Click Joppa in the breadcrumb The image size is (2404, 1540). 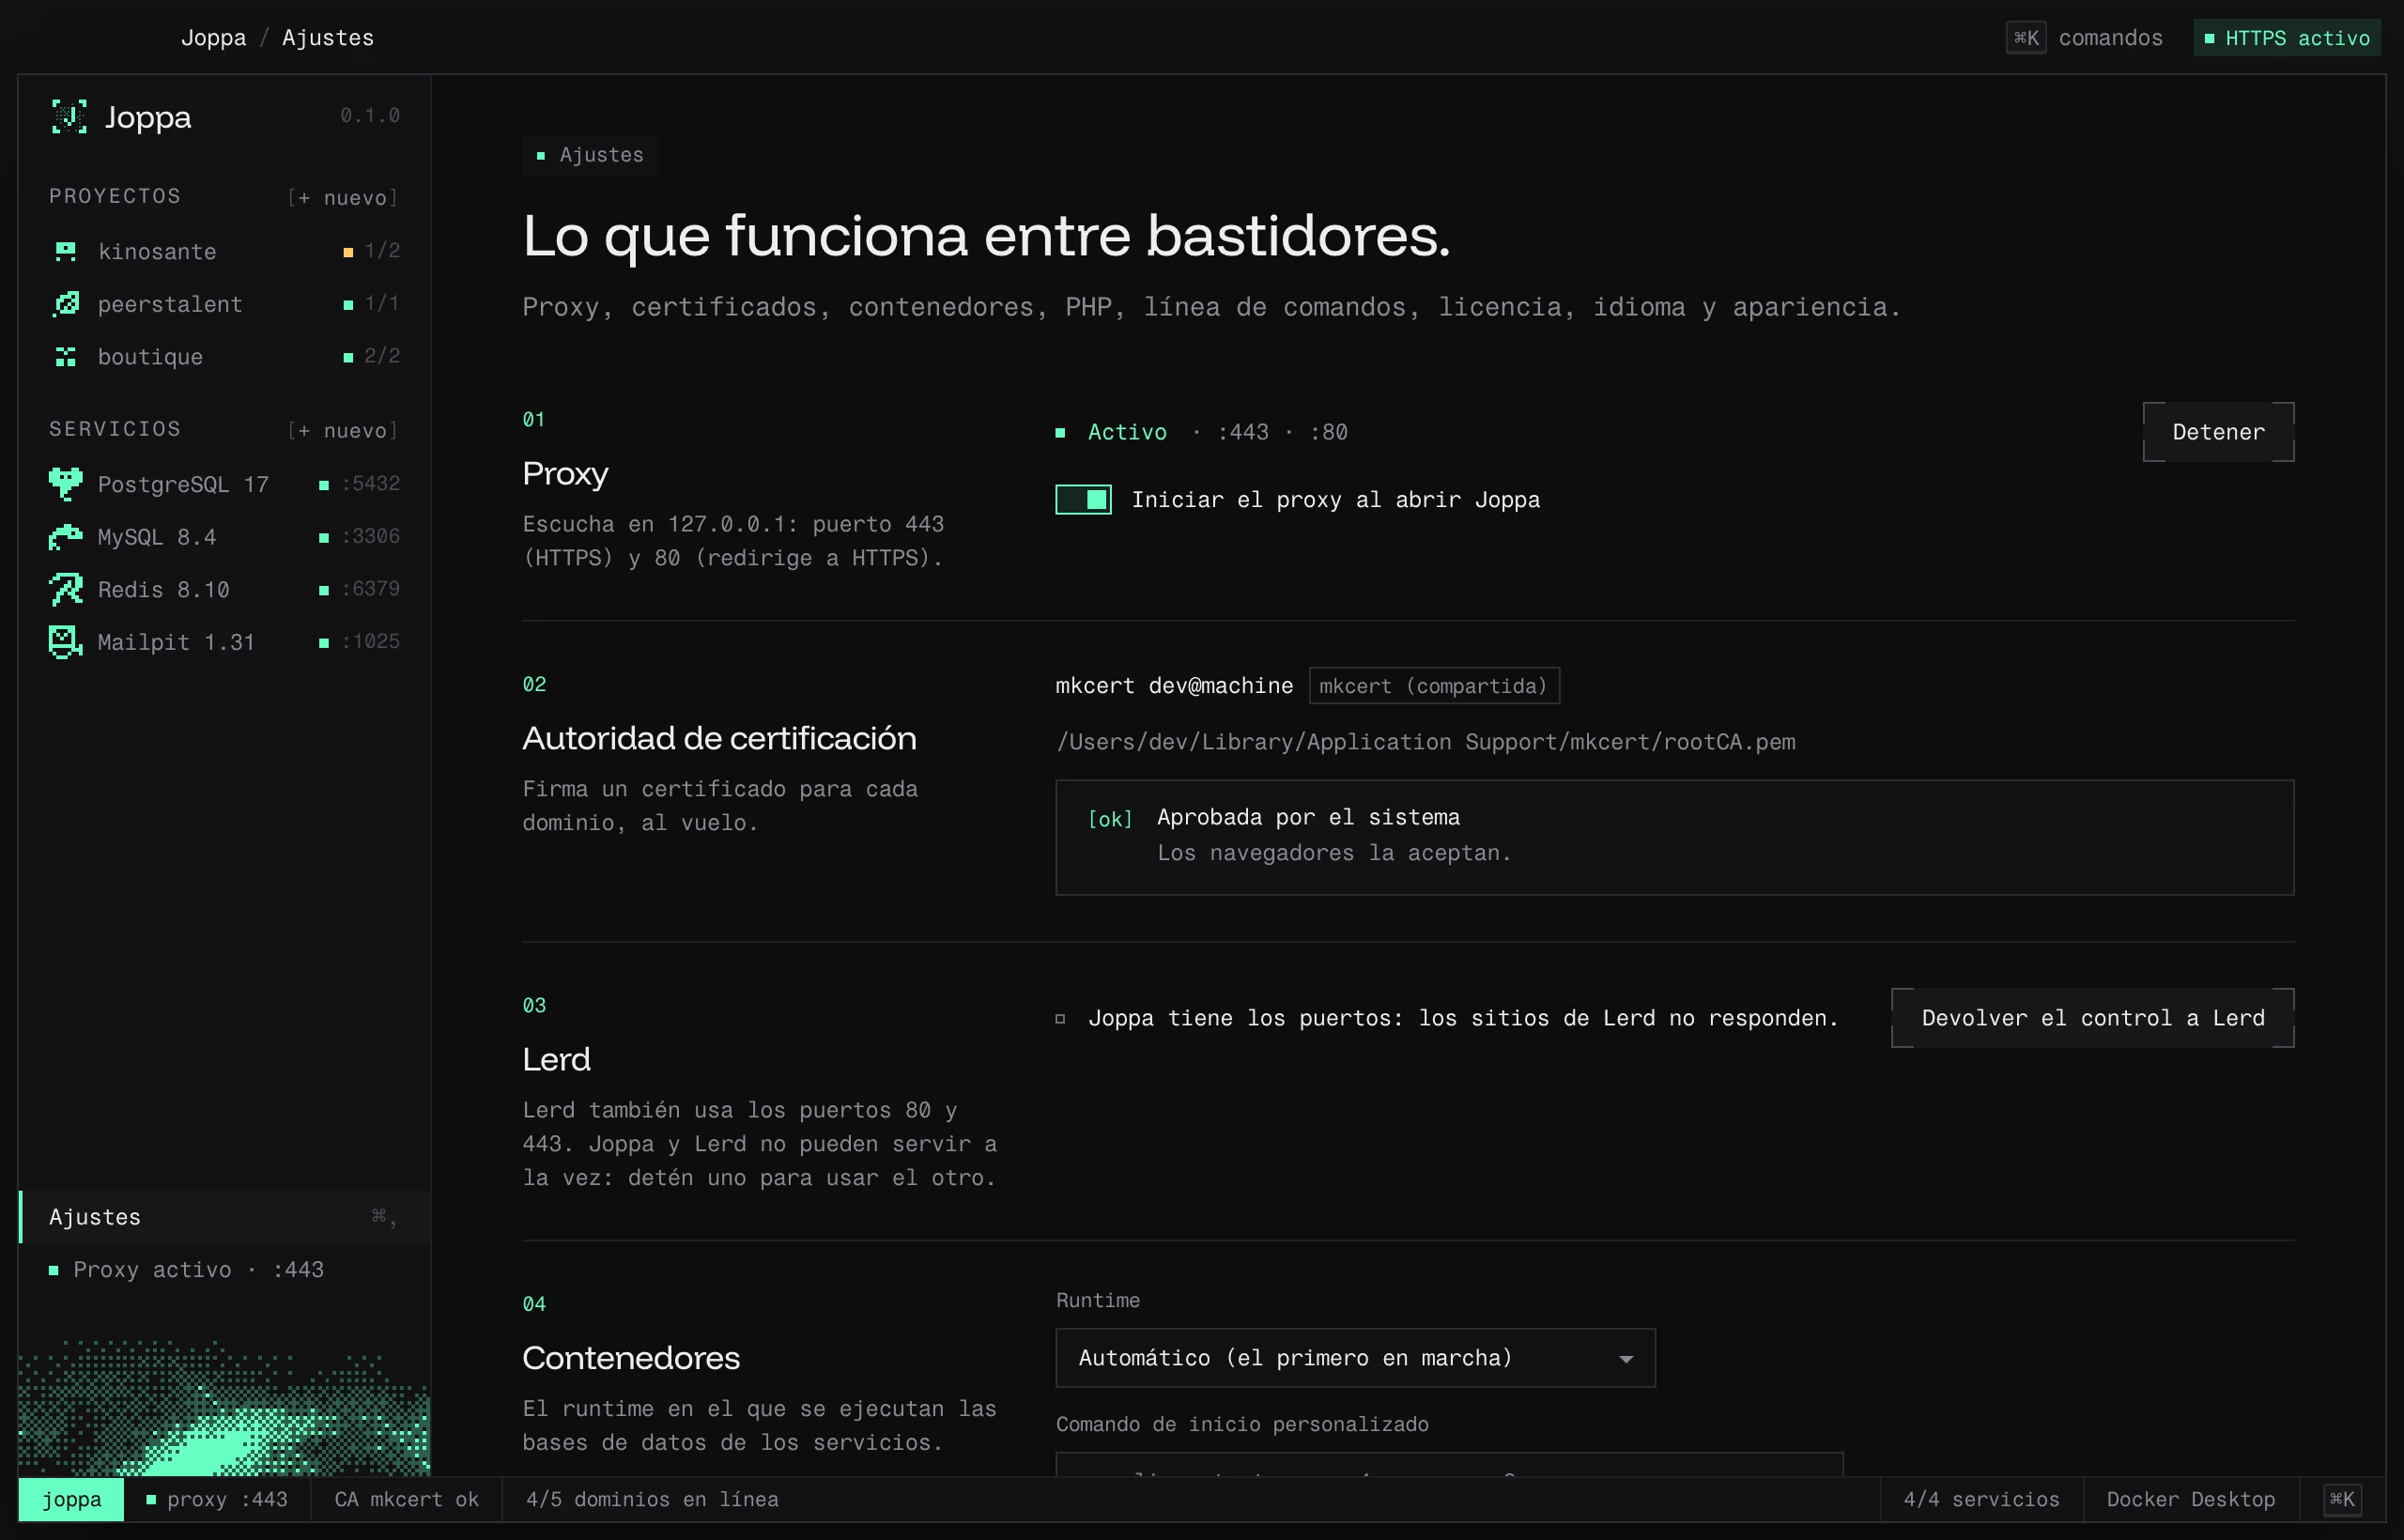[x=213, y=38]
